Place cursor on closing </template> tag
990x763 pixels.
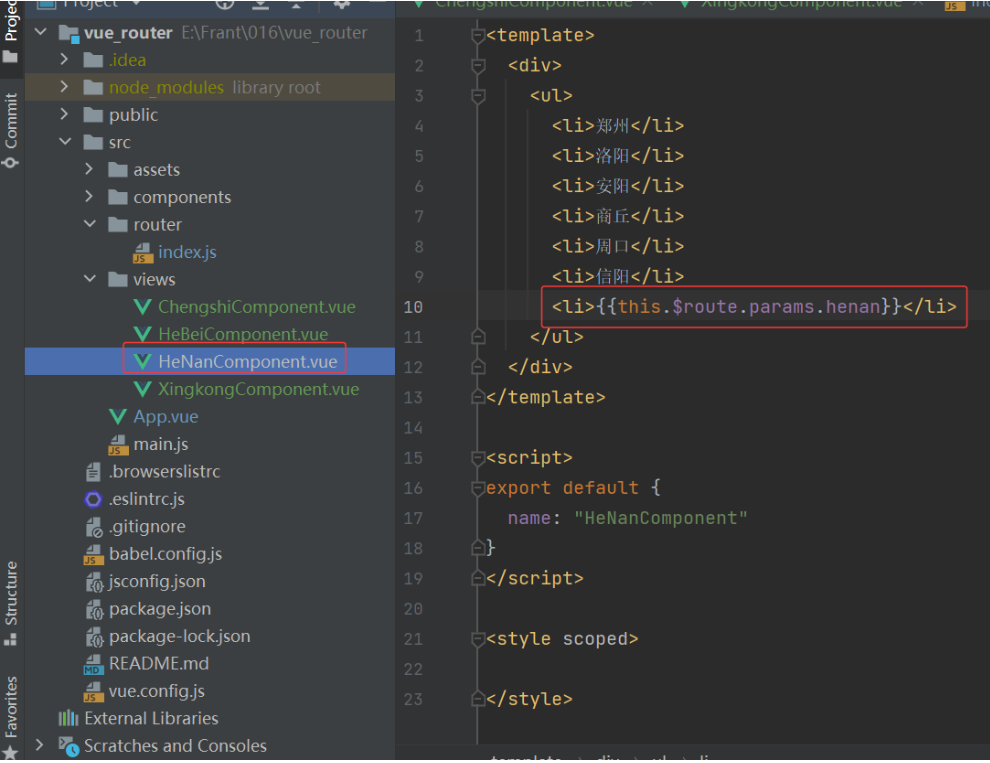pyautogui.click(x=546, y=397)
